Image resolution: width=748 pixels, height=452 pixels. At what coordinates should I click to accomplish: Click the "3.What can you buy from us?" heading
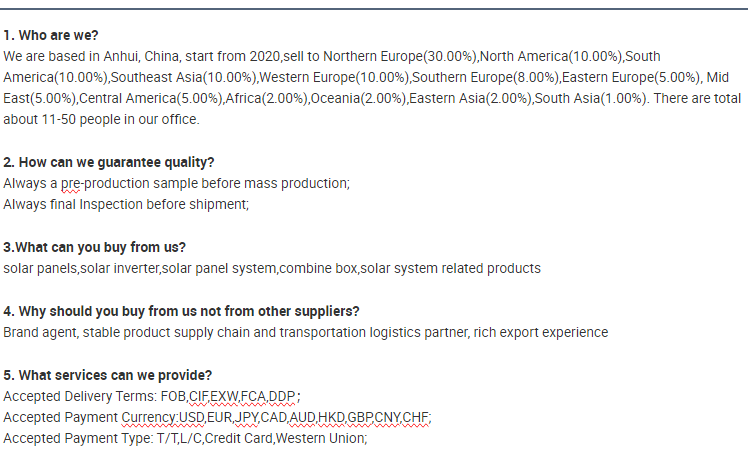coord(94,247)
